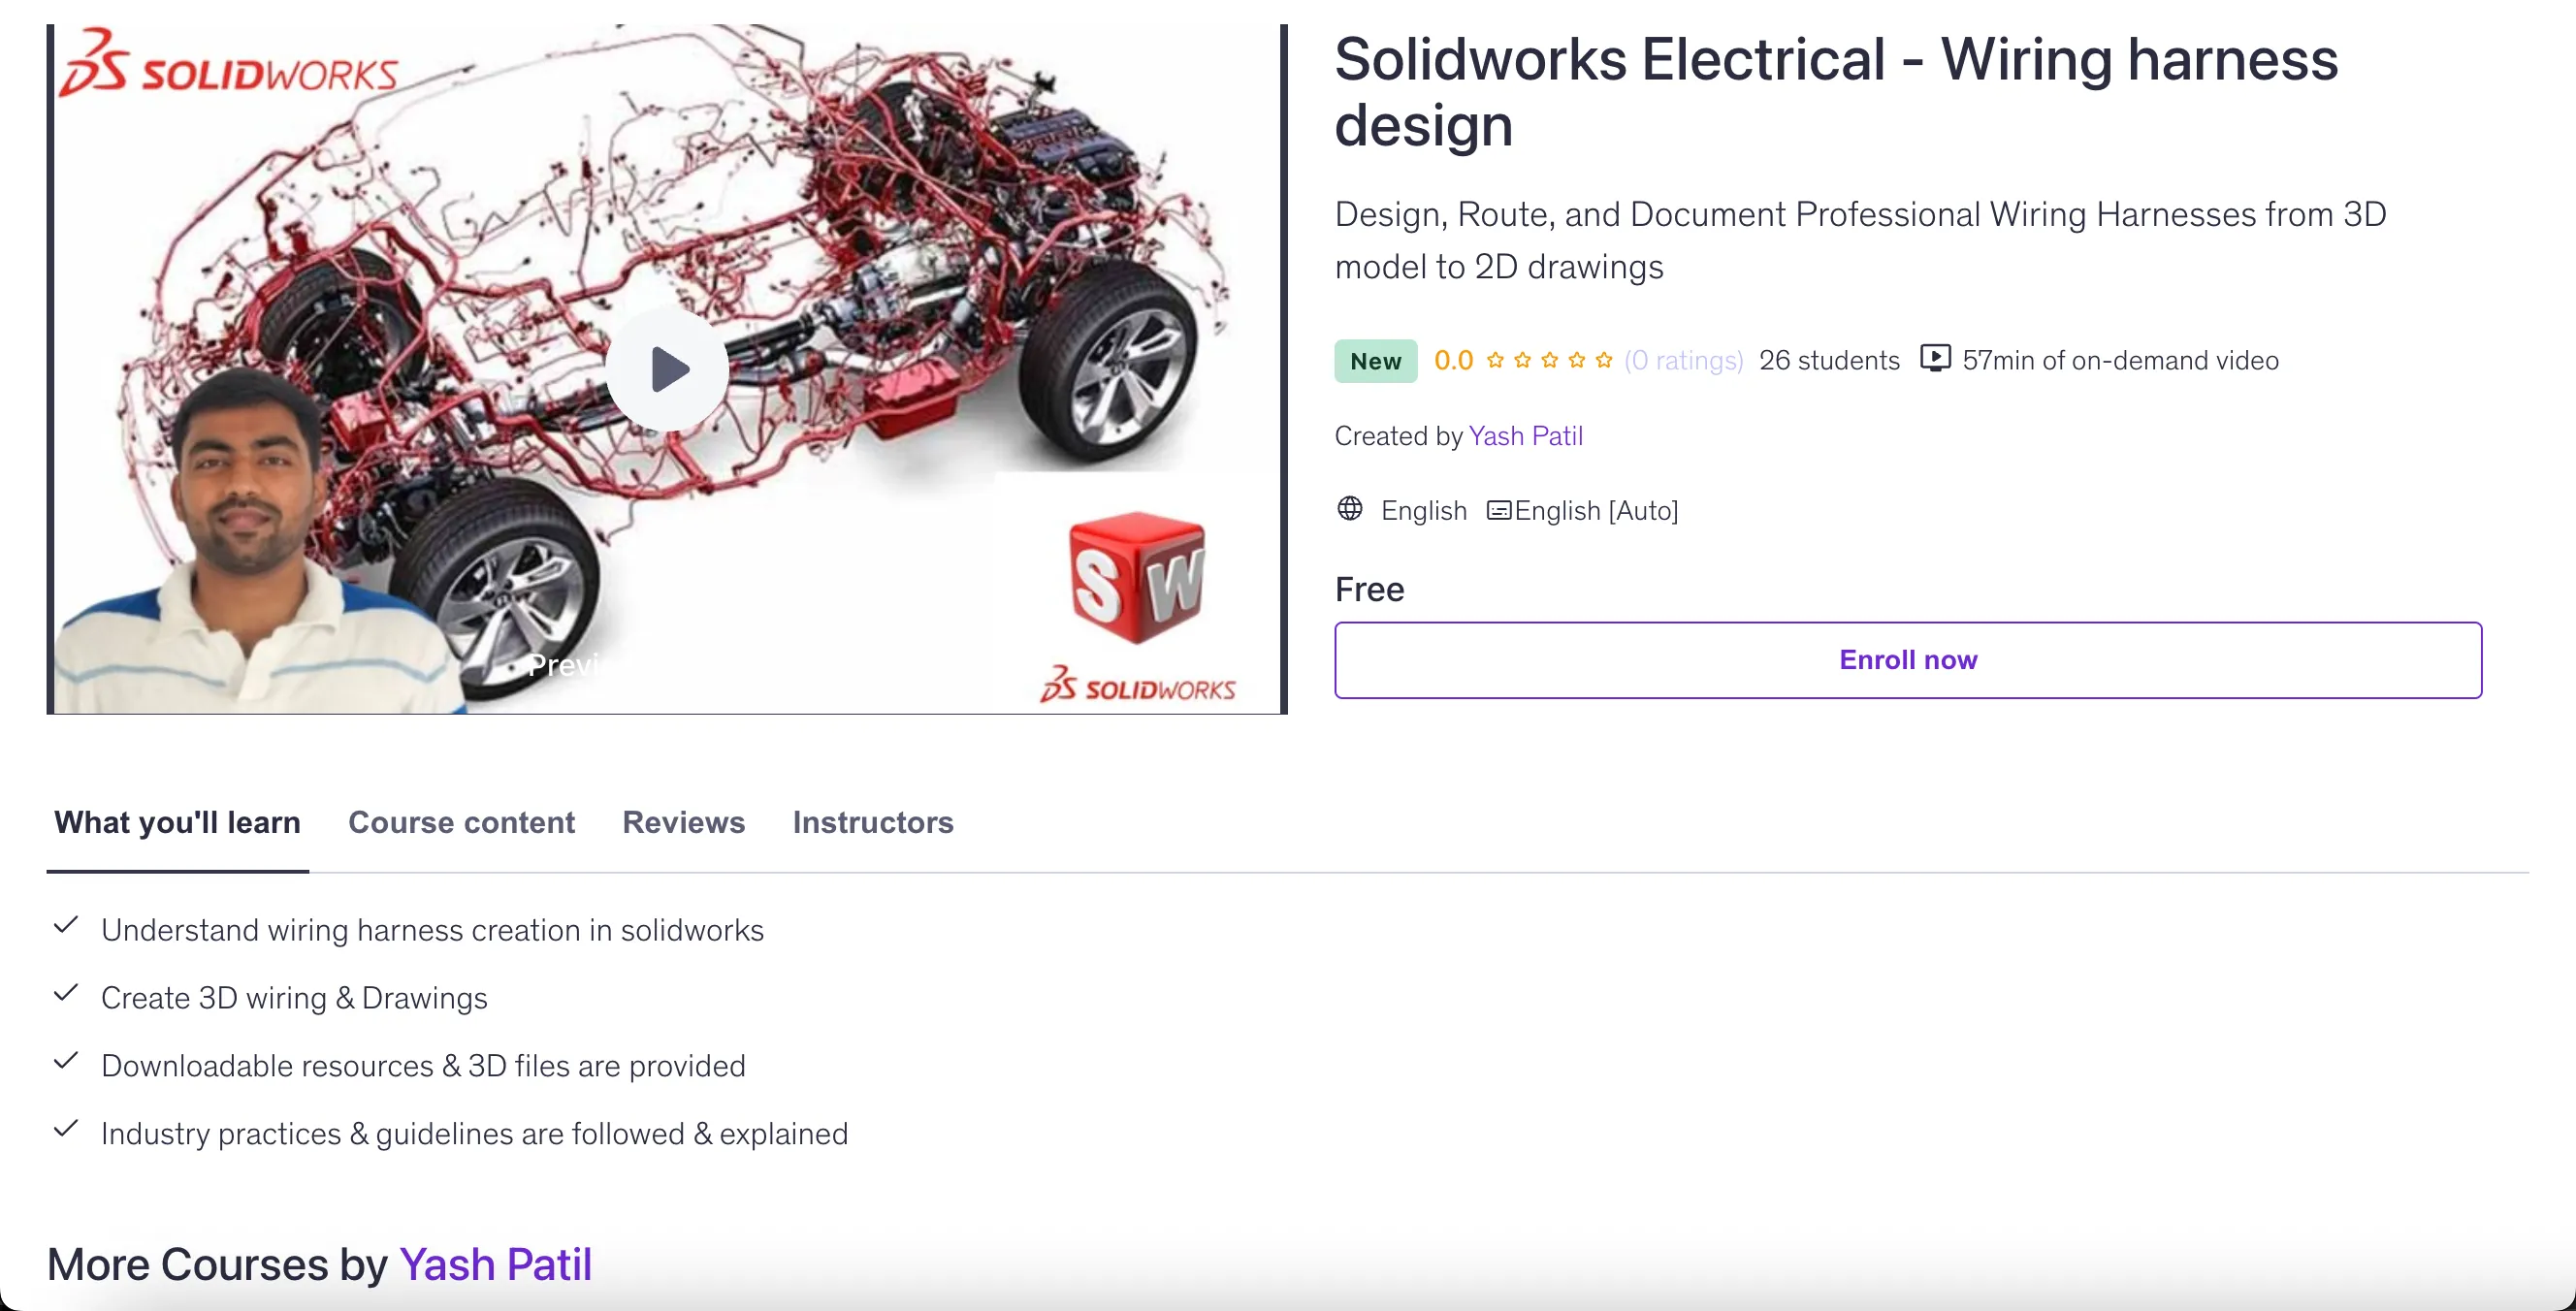
Task: Click Yash Patil in More Courses heading
Action: click(495, 1264)
